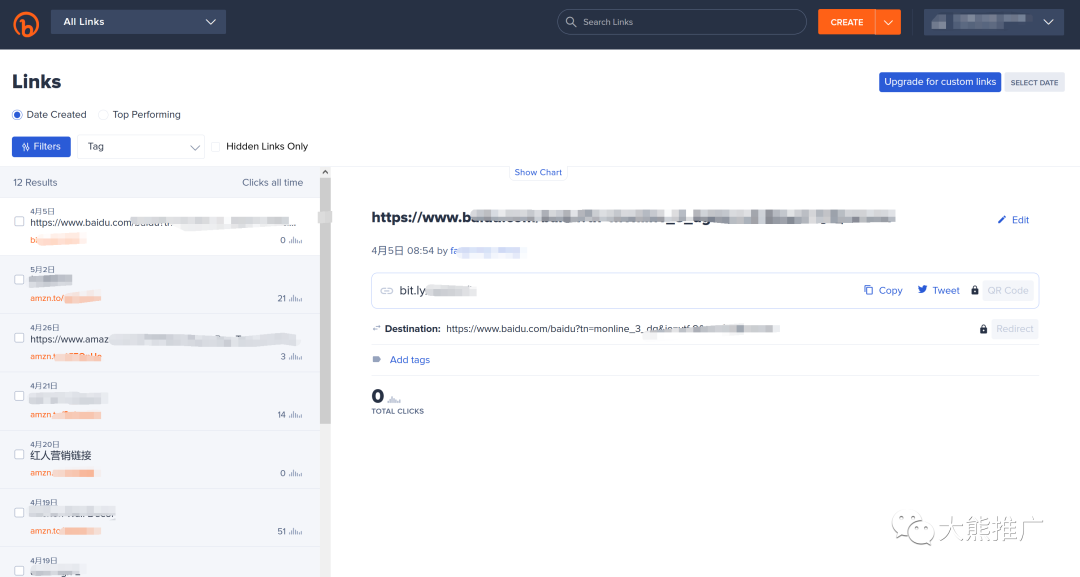The image size is (1080, 577).
Task: Open the Filters button
Action: click(x=41, y=147)
